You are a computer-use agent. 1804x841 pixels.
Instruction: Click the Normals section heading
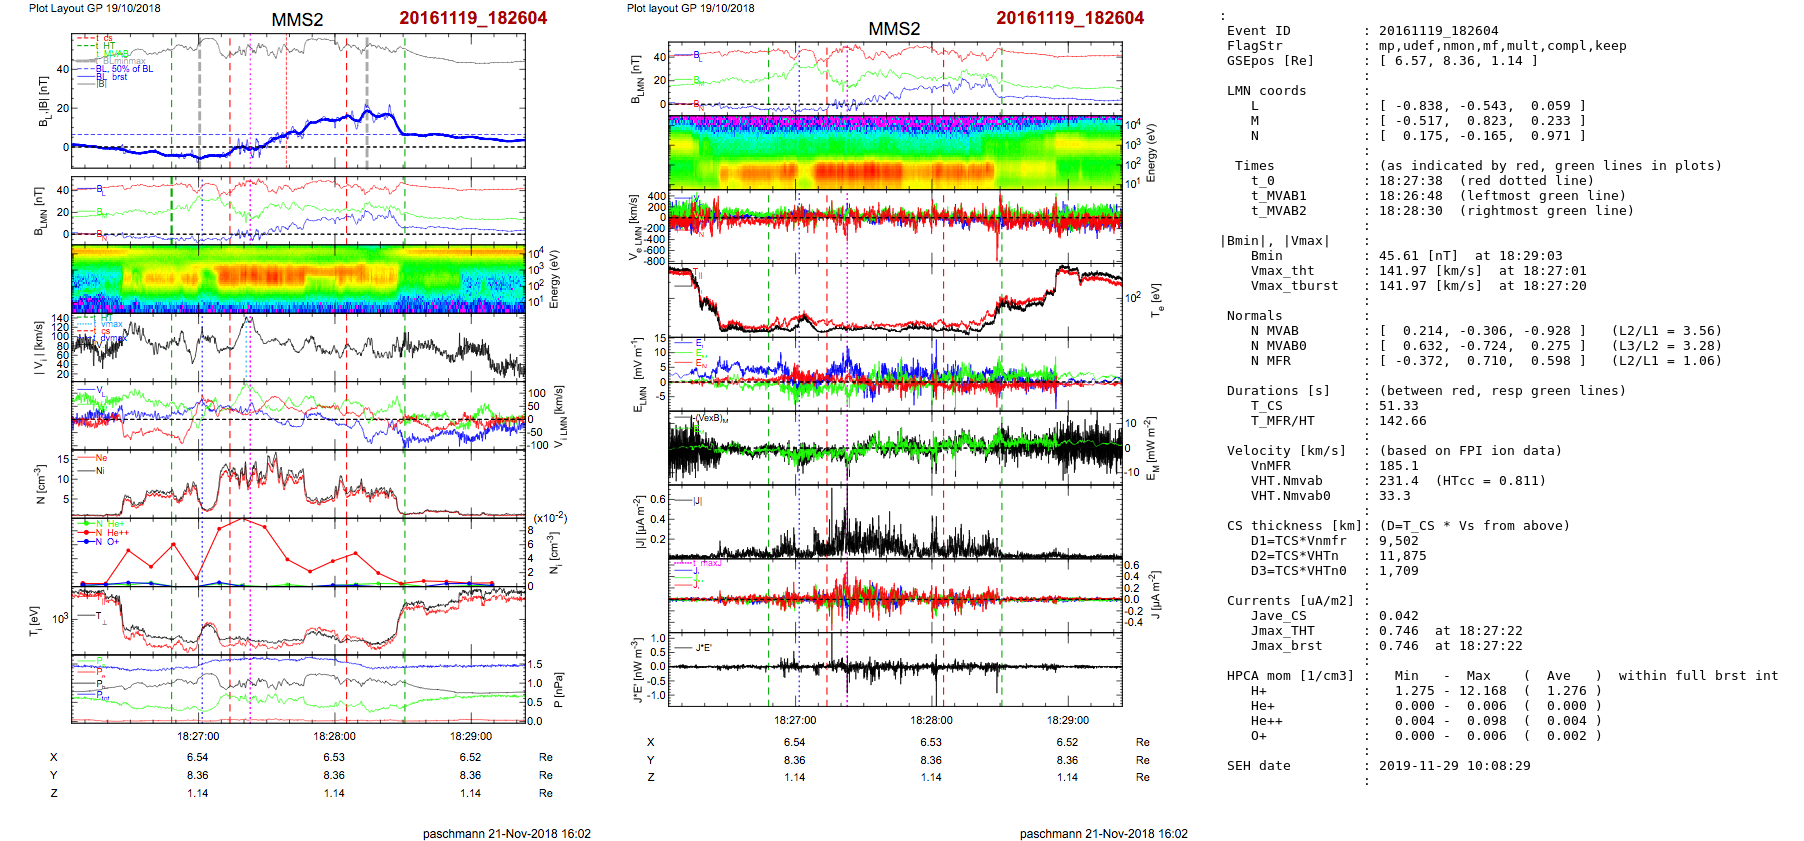pyautogui.click(x=1254, y=316)
